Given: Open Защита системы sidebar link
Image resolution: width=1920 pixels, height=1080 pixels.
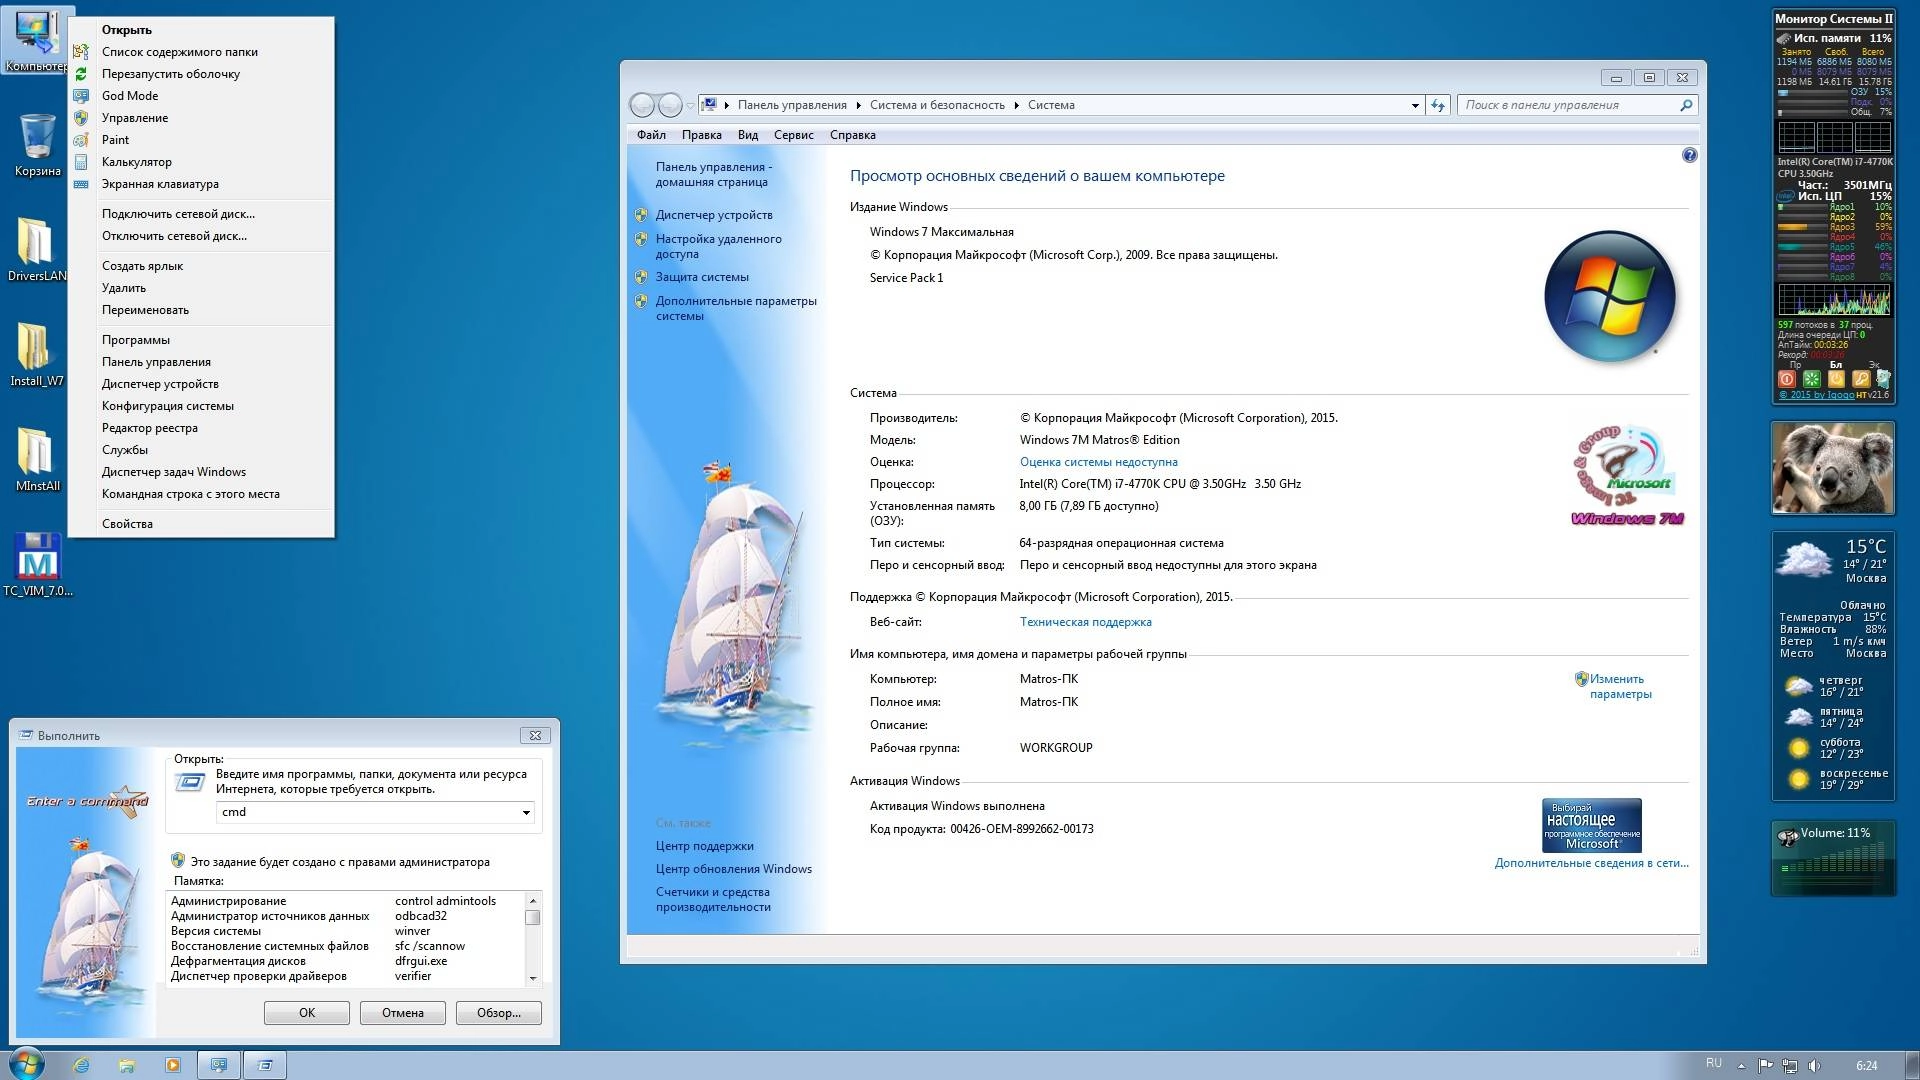Looking at the screenshot, I should (x=702, y=277).
